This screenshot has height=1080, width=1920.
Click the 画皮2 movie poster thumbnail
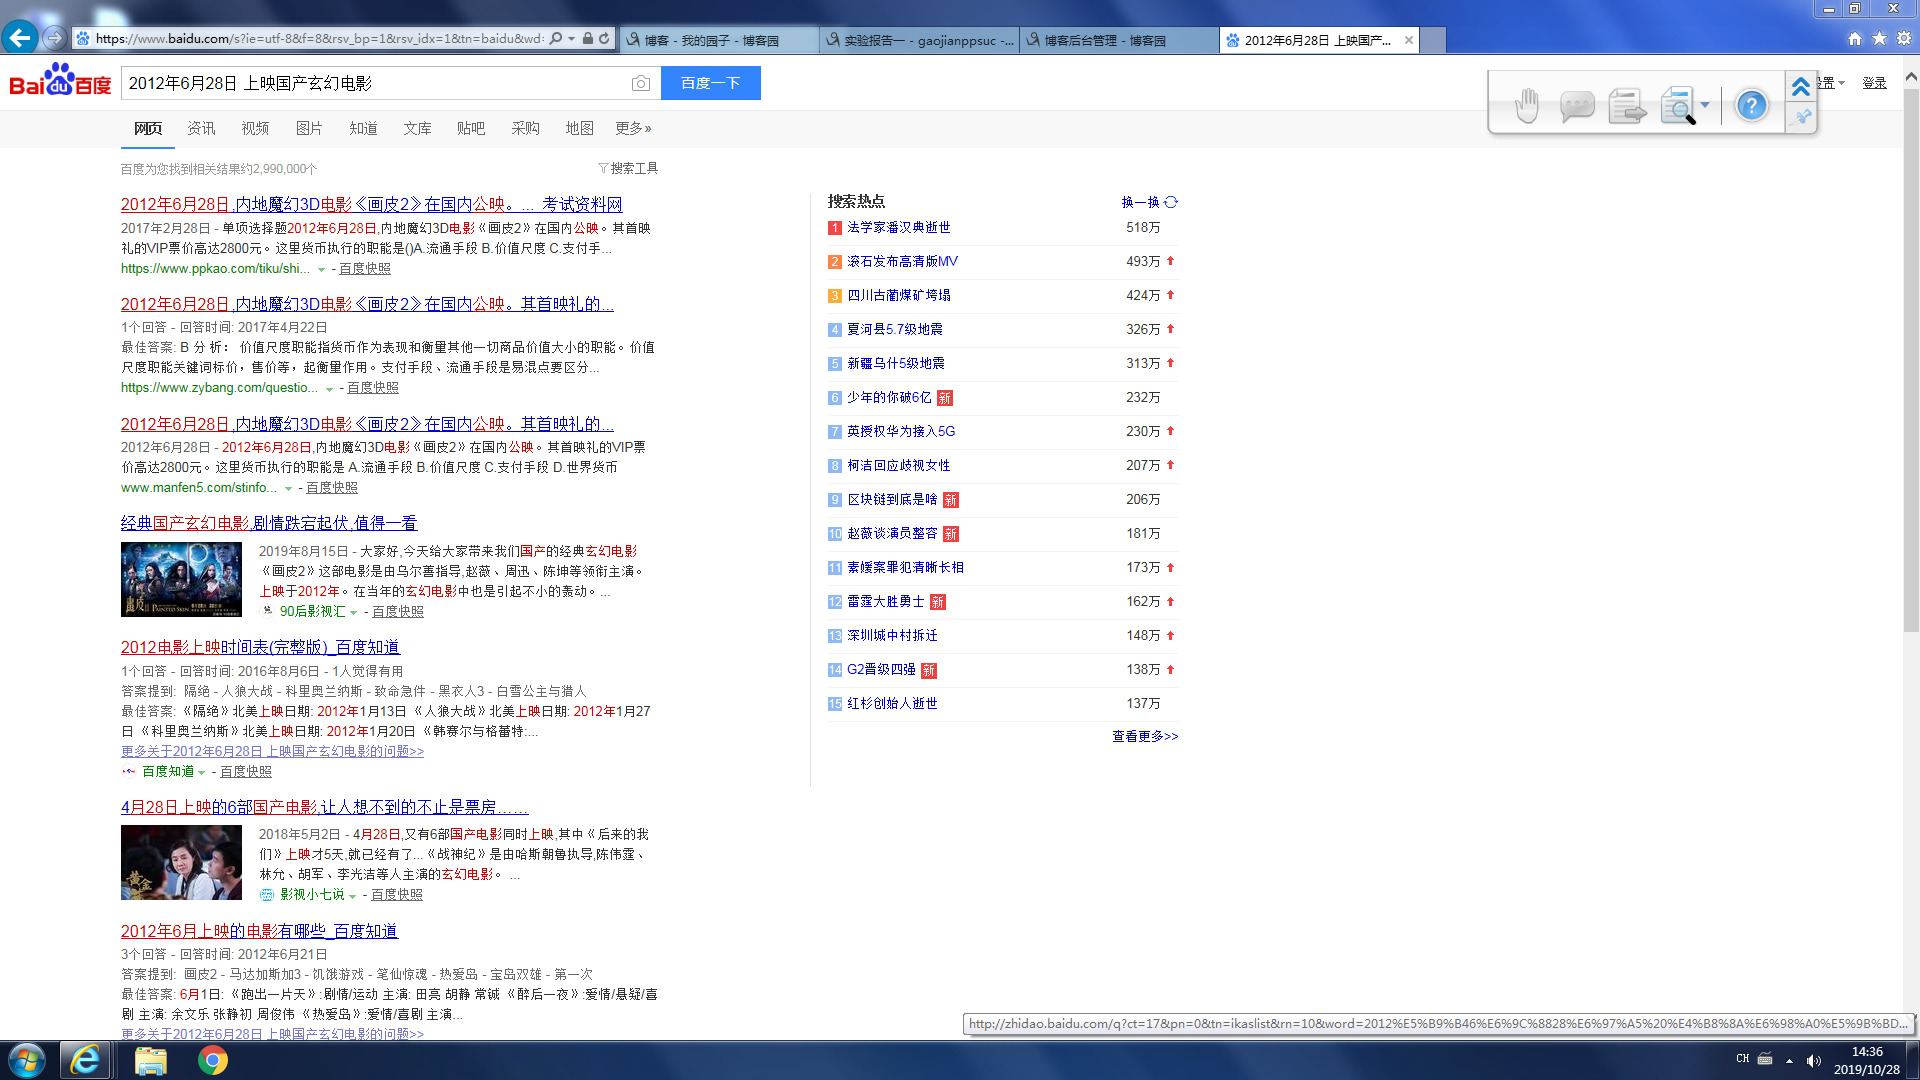(181, 579)
